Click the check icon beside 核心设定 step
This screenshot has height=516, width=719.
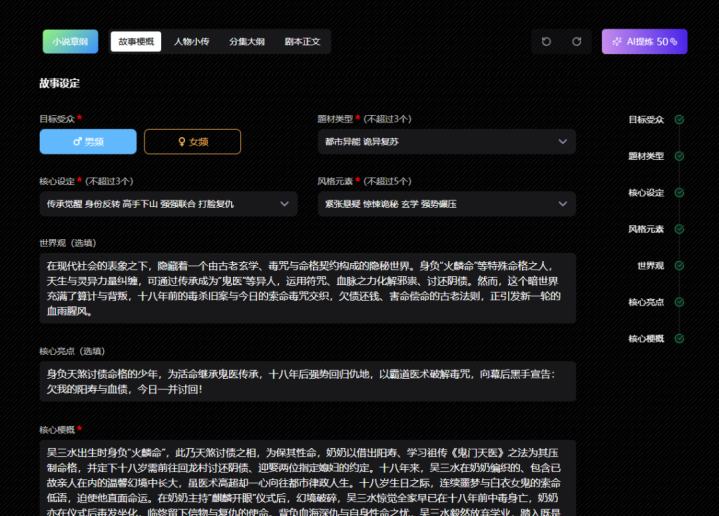point(680,192)
